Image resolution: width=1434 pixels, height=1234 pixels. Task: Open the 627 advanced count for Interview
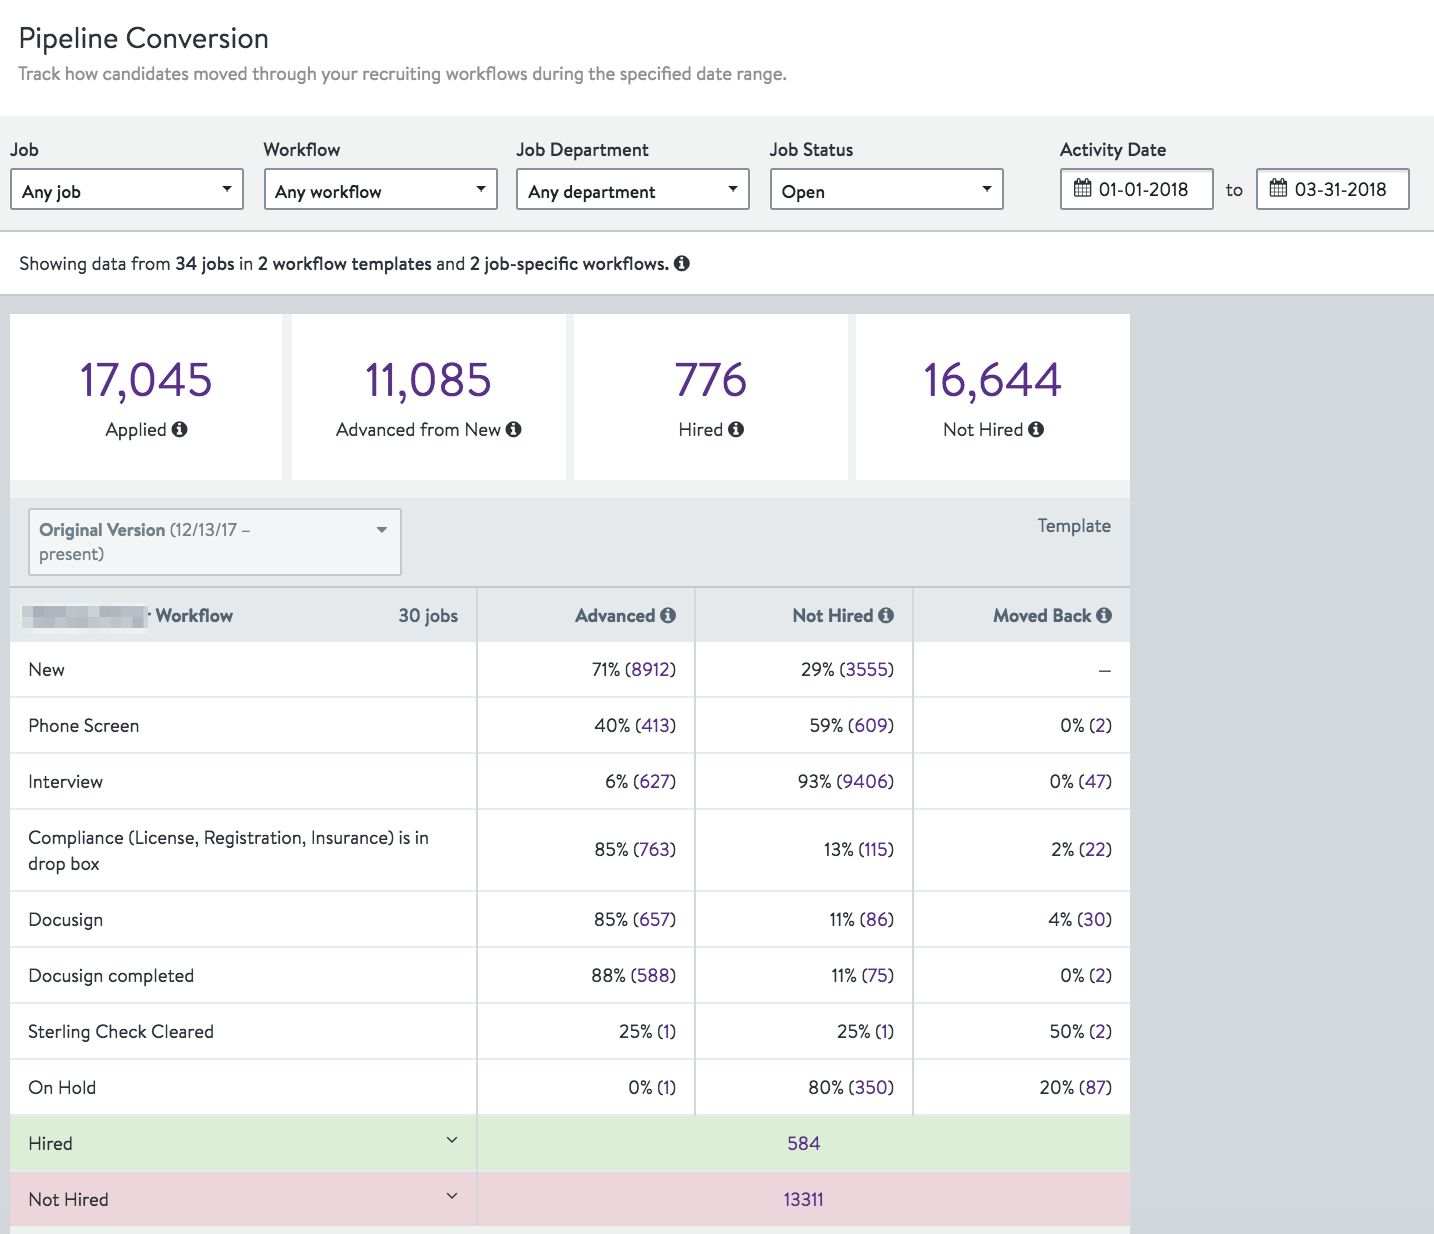pyautogui.click(x=655, y=781)
